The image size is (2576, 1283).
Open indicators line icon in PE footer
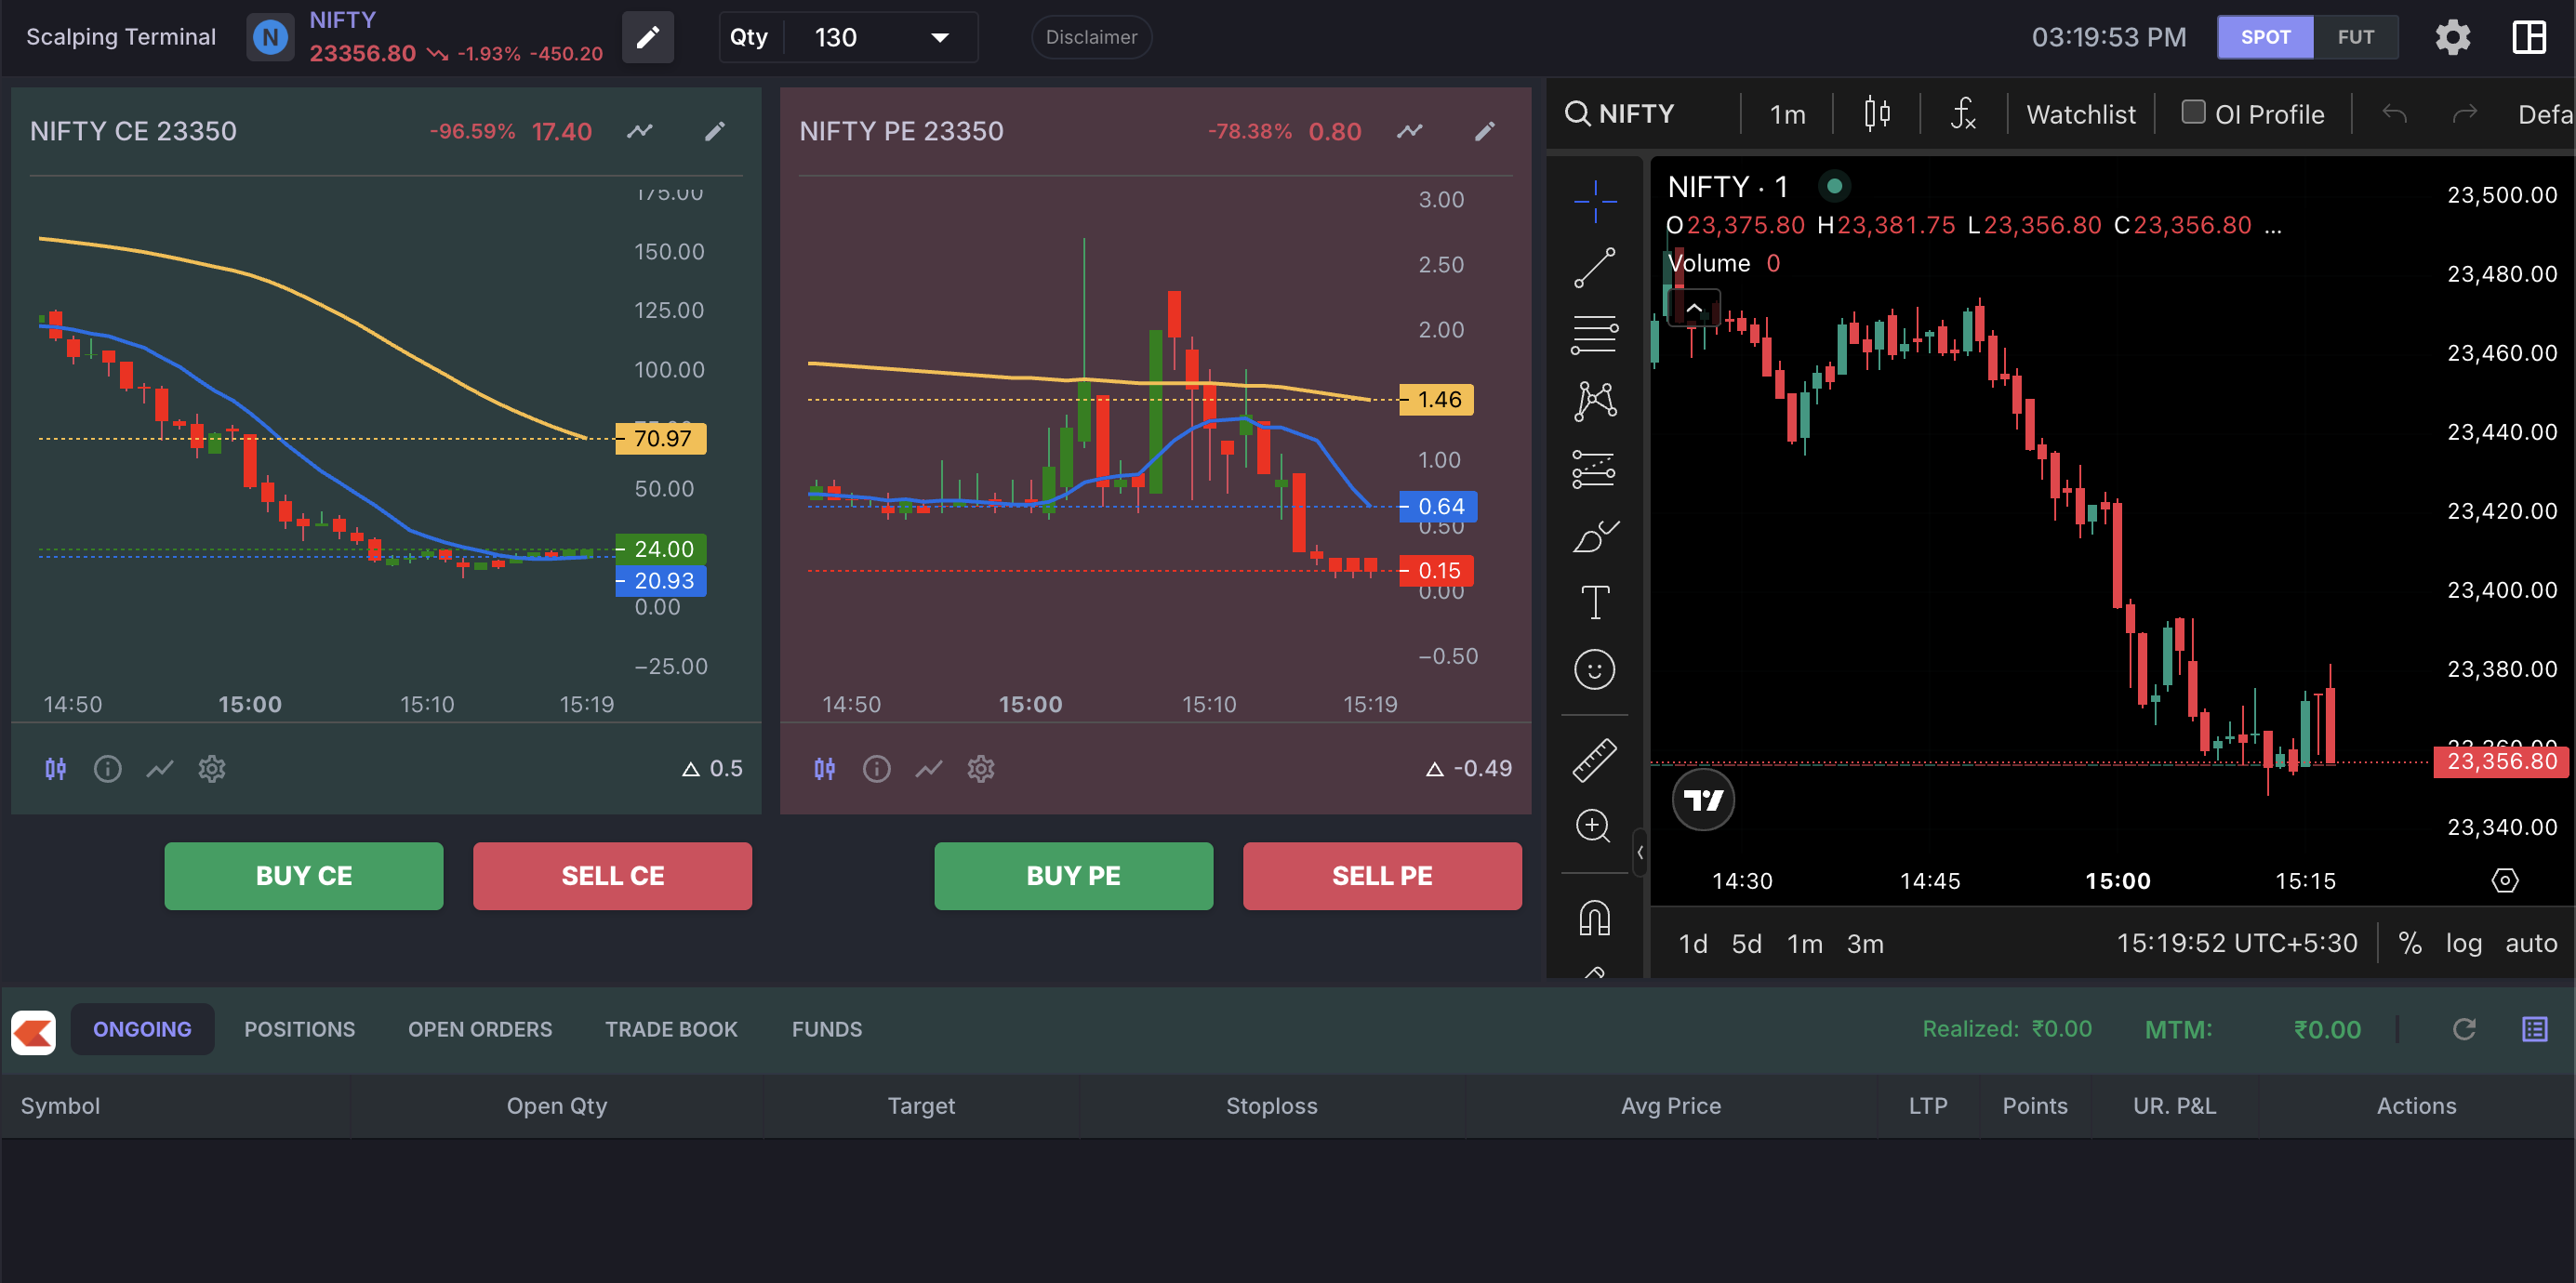pyautogui.click(x=929, y=768)
